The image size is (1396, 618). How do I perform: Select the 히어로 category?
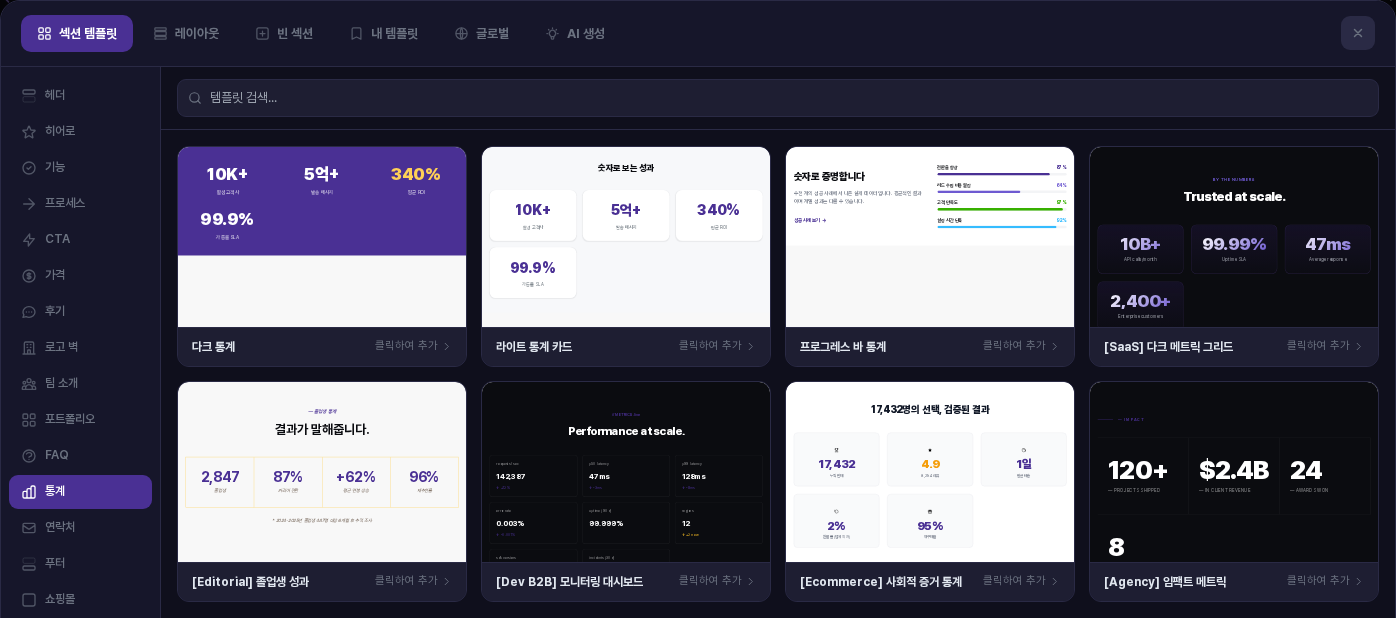click(80, 131)
